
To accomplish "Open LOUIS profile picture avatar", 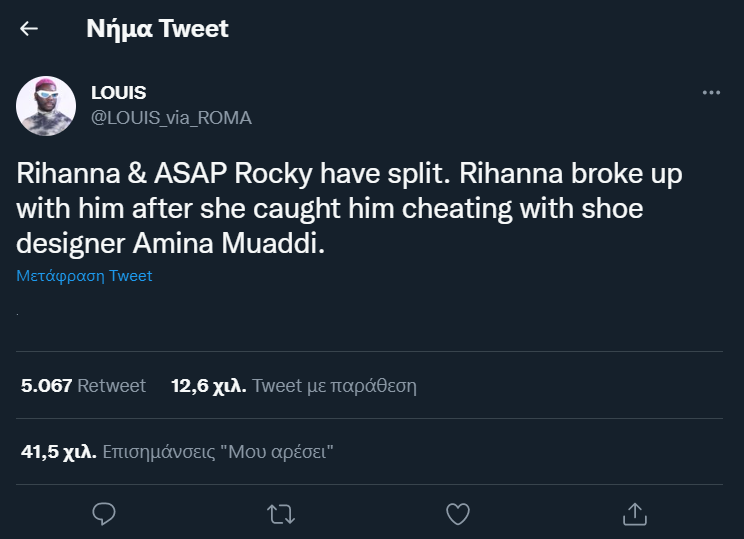I will [x=46, y=106].
